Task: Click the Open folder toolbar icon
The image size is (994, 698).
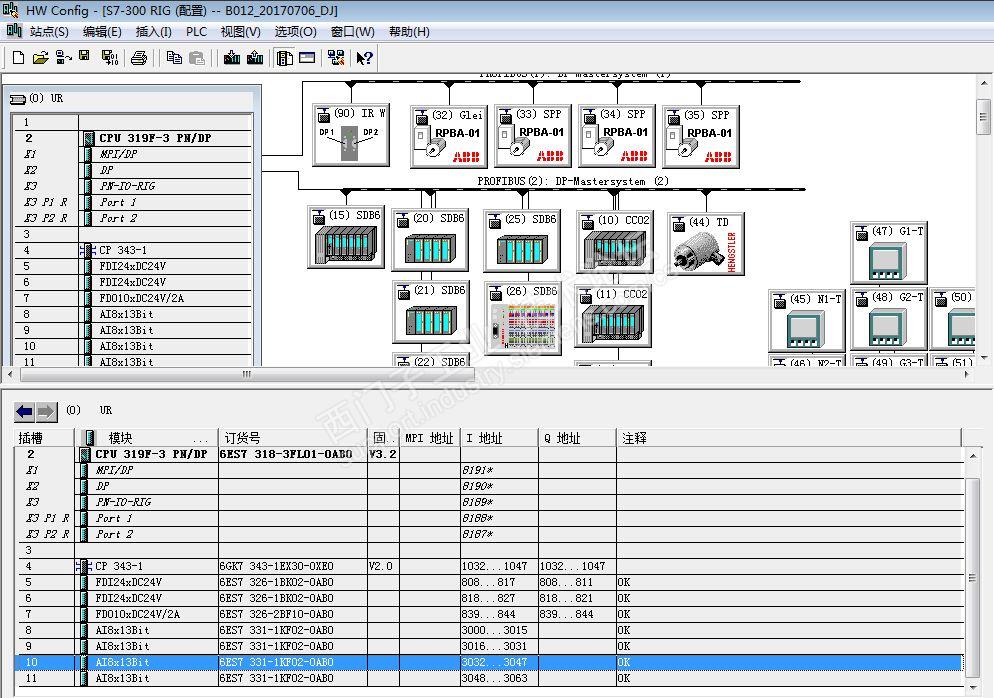Action: click(41, 58)
